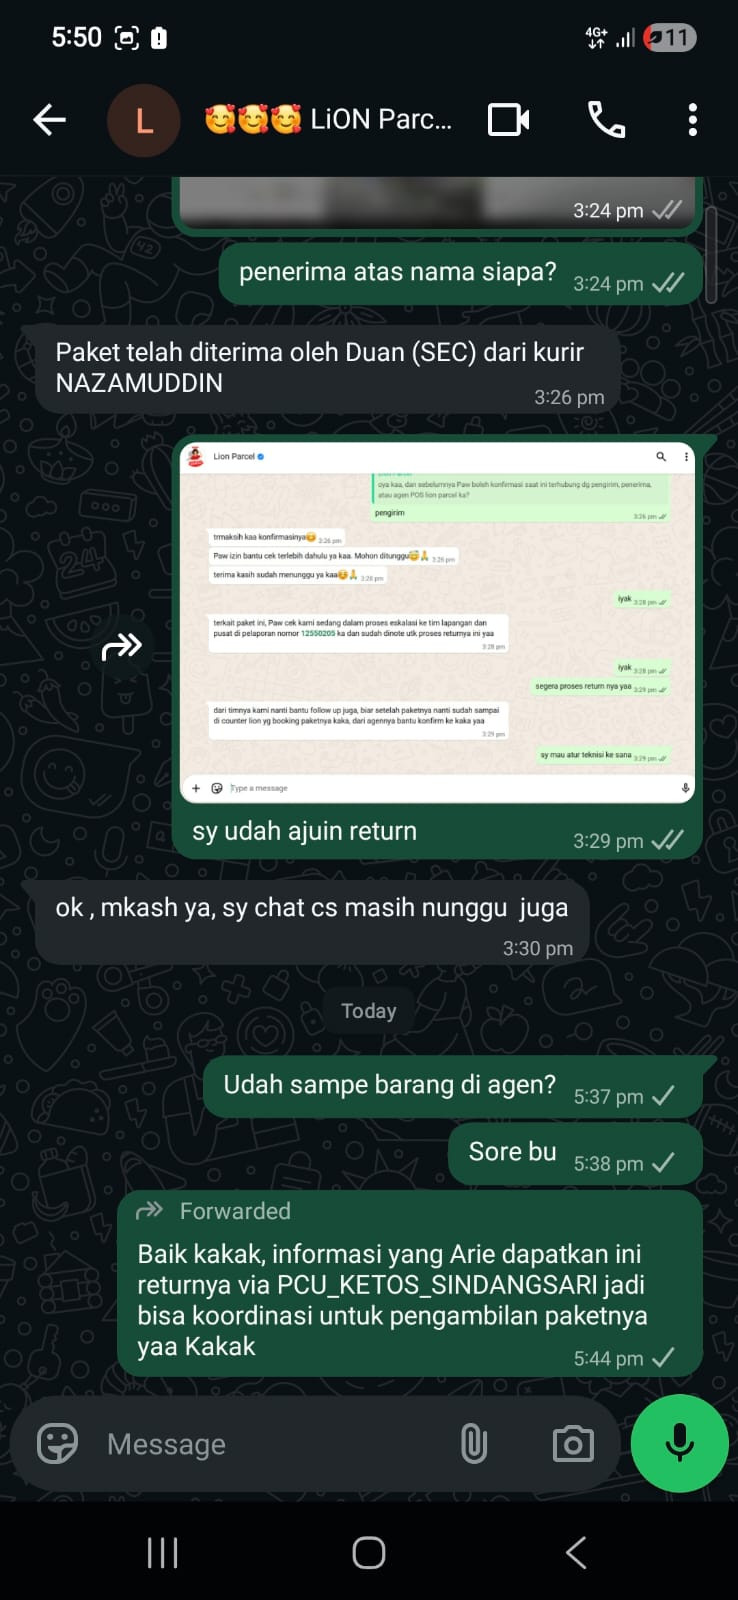Screen dimensions: 738x1600
Task: Tap the paperclip attachment icon
Action: [474, 1444]
